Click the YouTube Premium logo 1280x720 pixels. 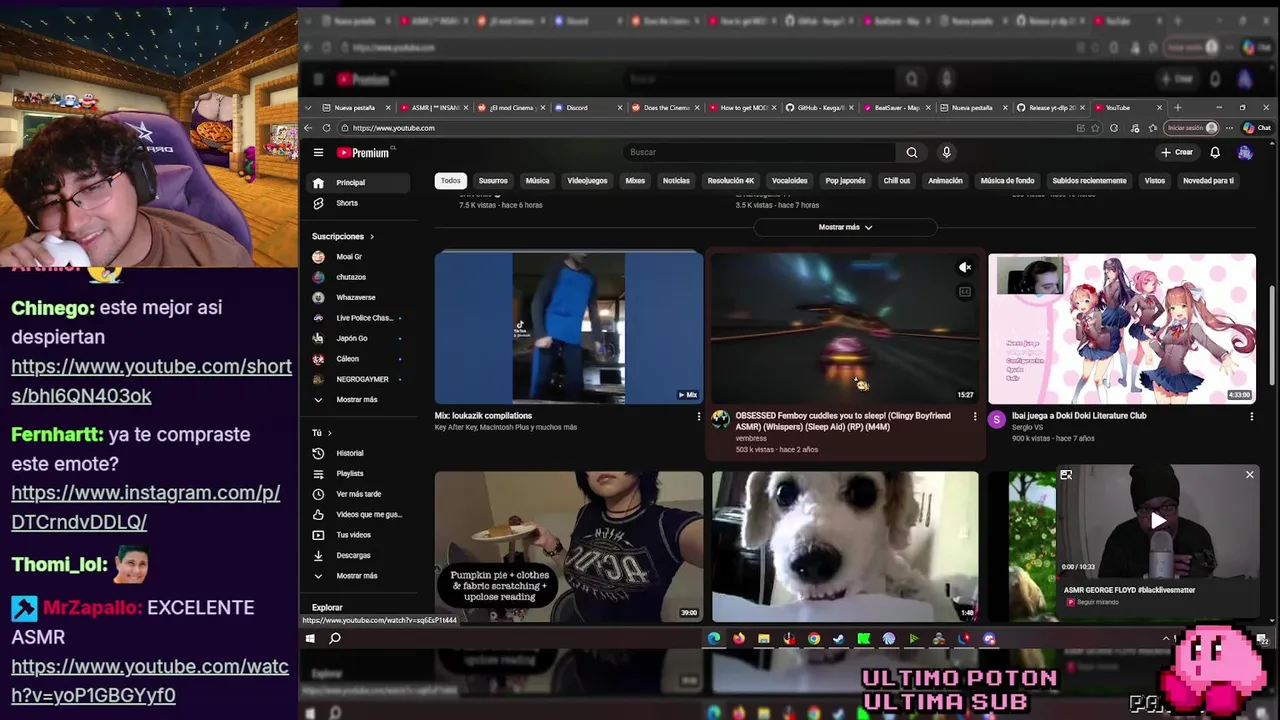[x=362, y=152]
